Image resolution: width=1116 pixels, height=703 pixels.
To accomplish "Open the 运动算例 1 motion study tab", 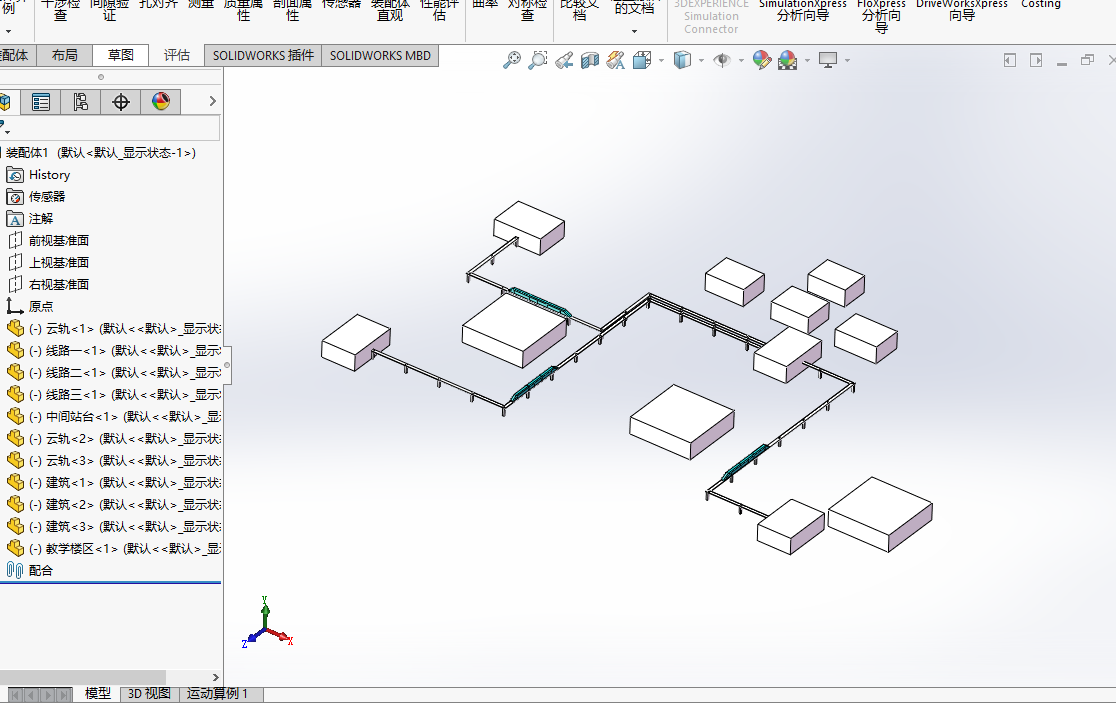I will [218, 694].
